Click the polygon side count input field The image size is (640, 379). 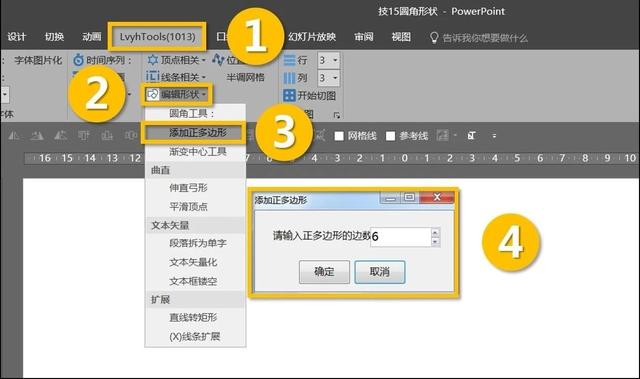tap(400, 237)
